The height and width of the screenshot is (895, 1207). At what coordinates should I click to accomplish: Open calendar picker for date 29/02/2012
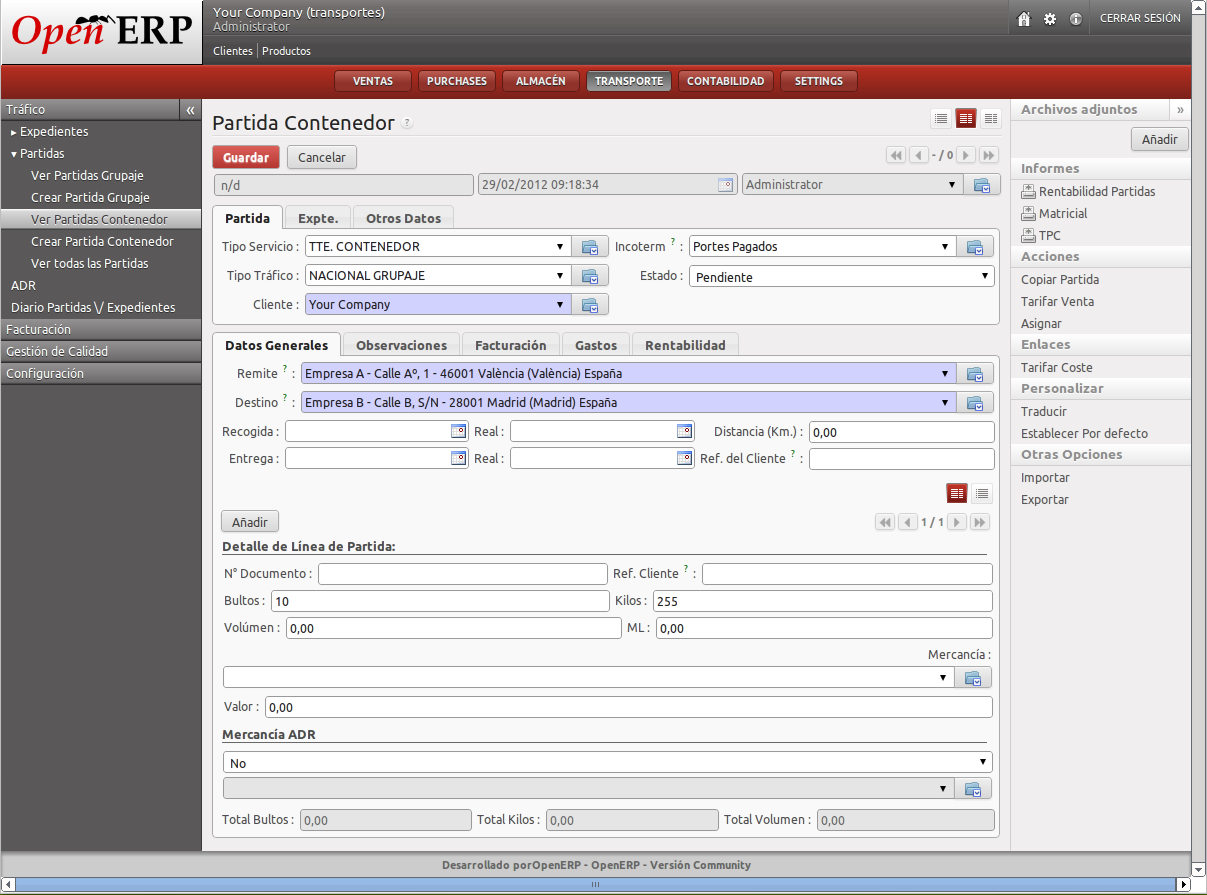click(x=726, y=185)
